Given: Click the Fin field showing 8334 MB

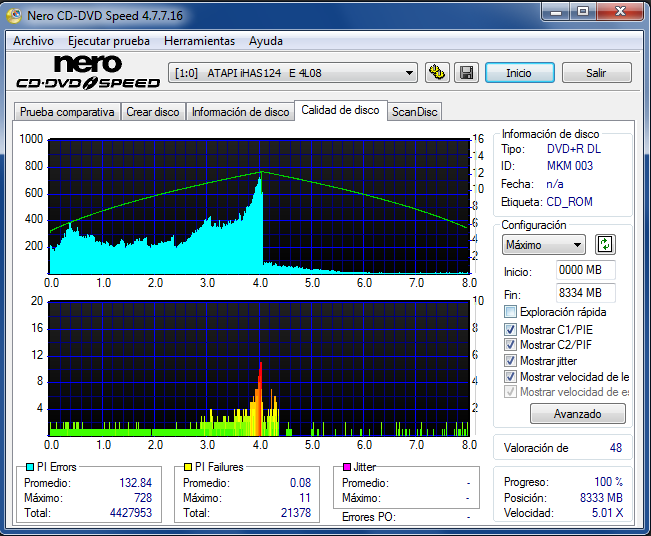Looking at the screenshot, I should [x=585, y=293].
